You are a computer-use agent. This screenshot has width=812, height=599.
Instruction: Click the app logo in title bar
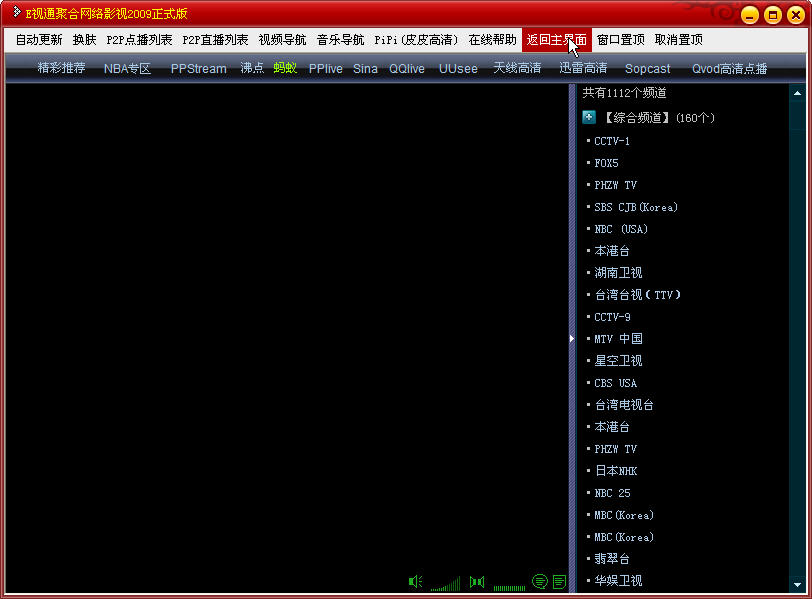16,12
